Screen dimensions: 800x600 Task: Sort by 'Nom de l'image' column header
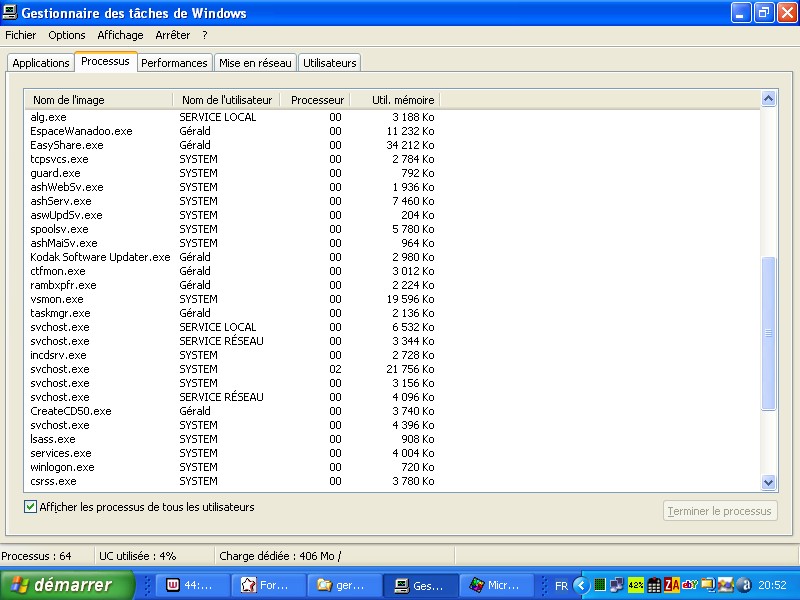[98, 100]
